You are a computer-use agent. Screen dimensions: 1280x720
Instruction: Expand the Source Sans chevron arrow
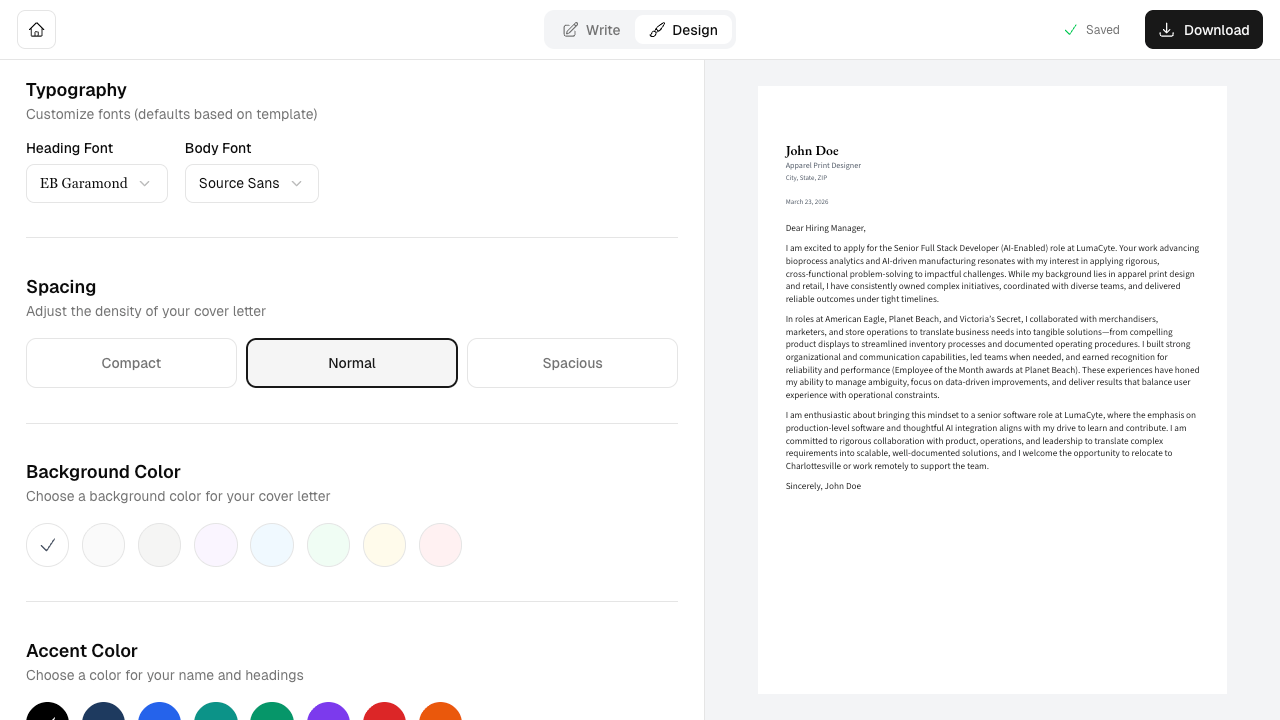[296, 183]
